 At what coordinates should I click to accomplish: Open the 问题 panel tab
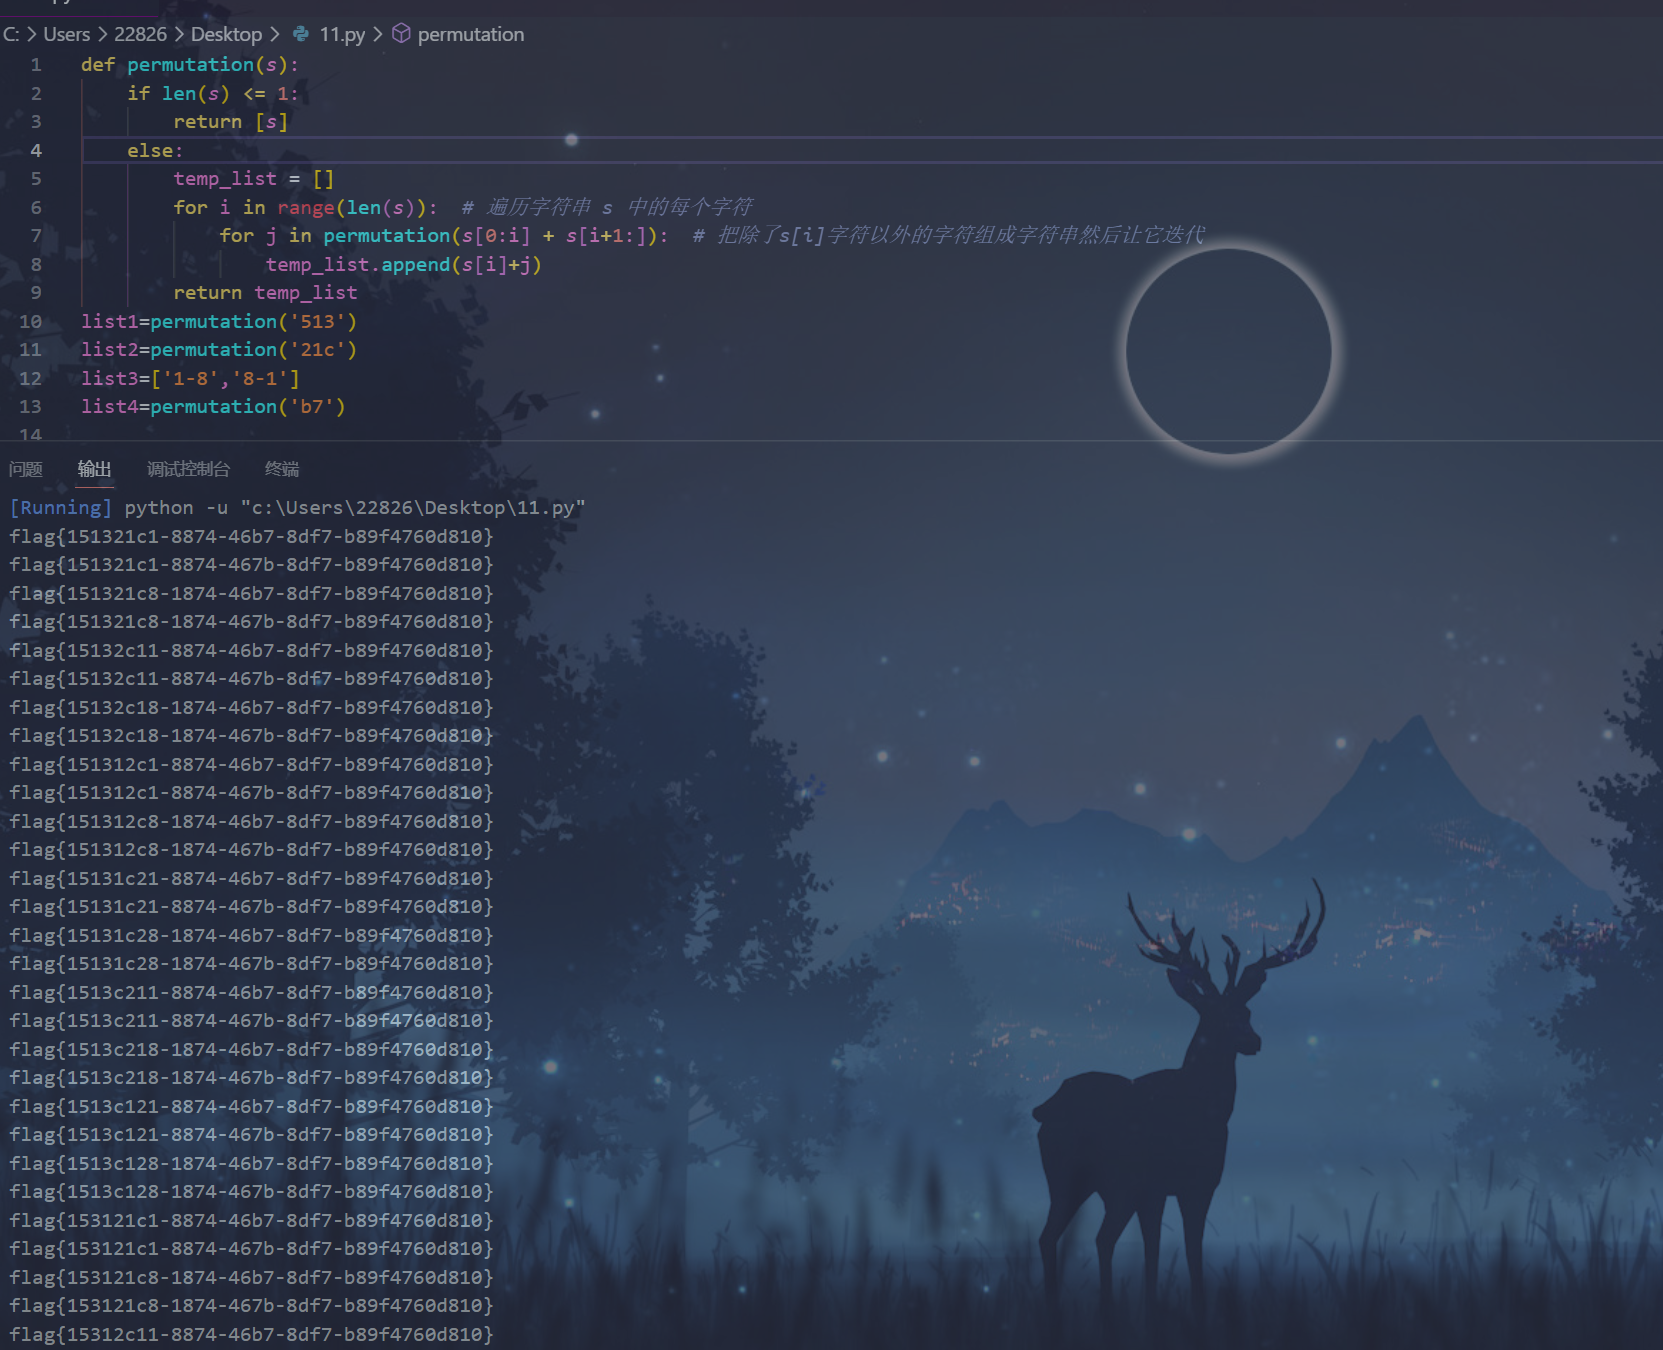pyautogui.click(x=26, y=469)
